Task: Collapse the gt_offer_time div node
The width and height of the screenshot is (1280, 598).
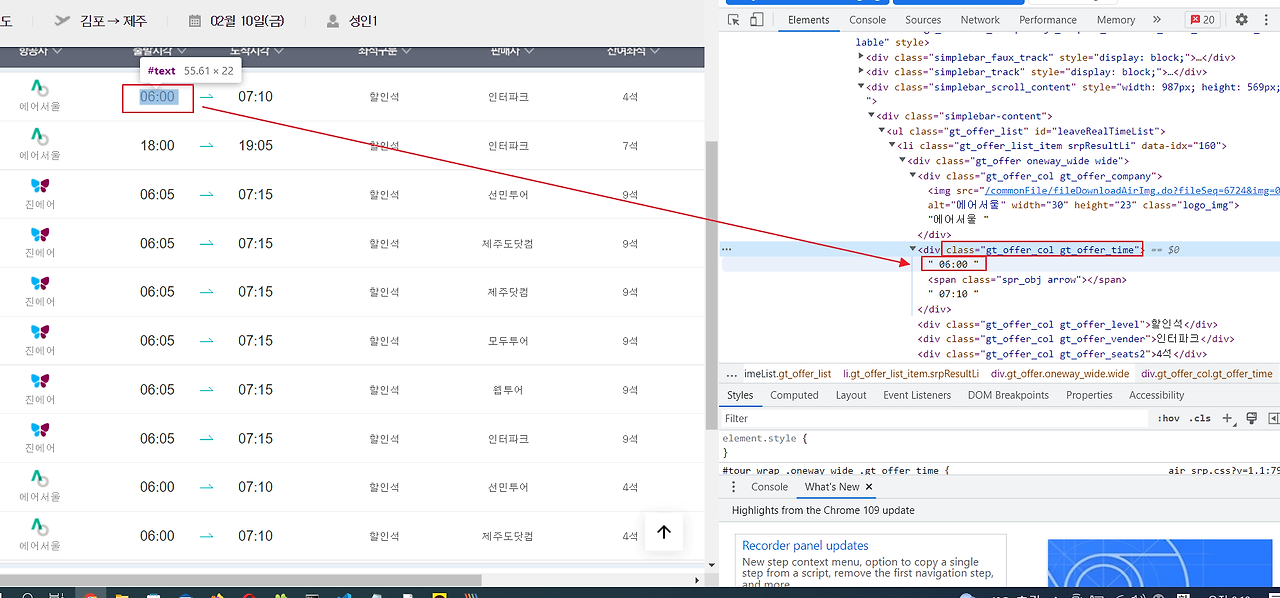Action: pos(913,249)
